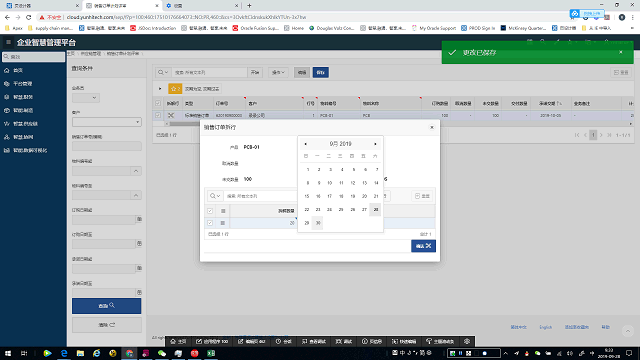Open 应用程序 100 in developer toolbar
Viewport: 640px width, 360px height.
pyautogui.click(x=212, y=341)
